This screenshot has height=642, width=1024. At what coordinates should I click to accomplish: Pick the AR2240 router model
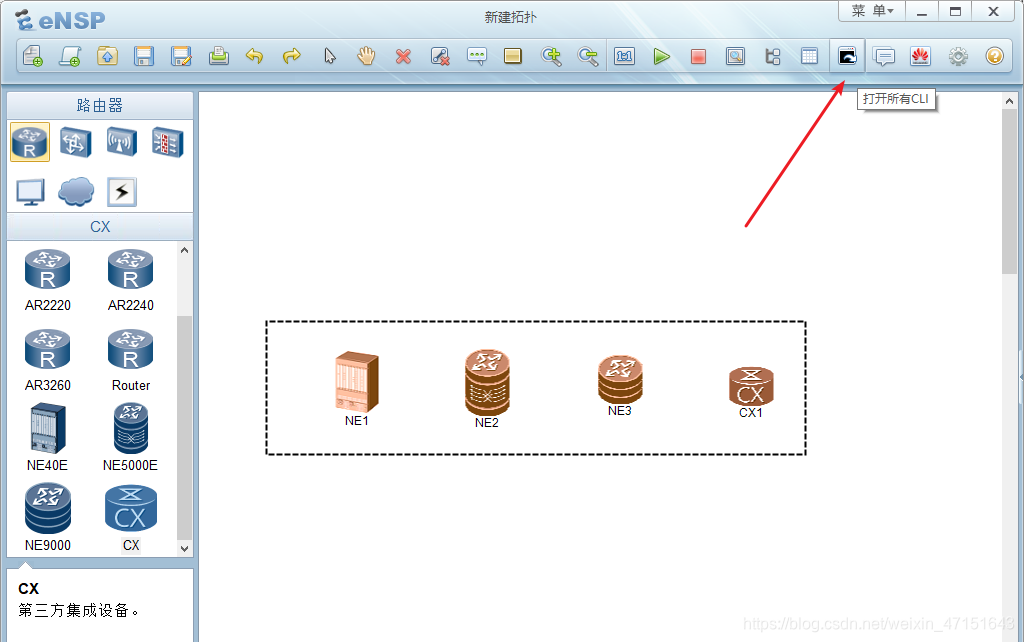131,281
